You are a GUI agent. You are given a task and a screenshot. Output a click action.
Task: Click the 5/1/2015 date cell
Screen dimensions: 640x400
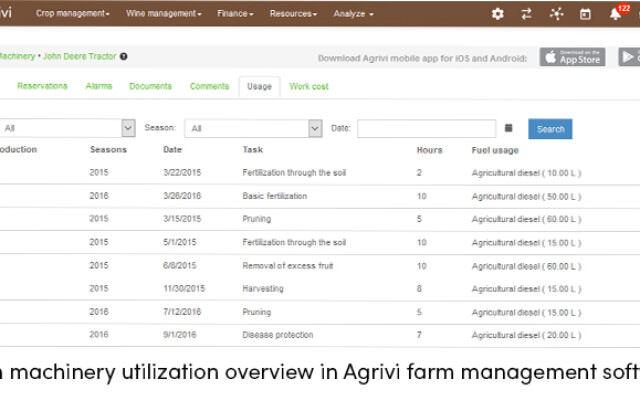click(180, 242)
